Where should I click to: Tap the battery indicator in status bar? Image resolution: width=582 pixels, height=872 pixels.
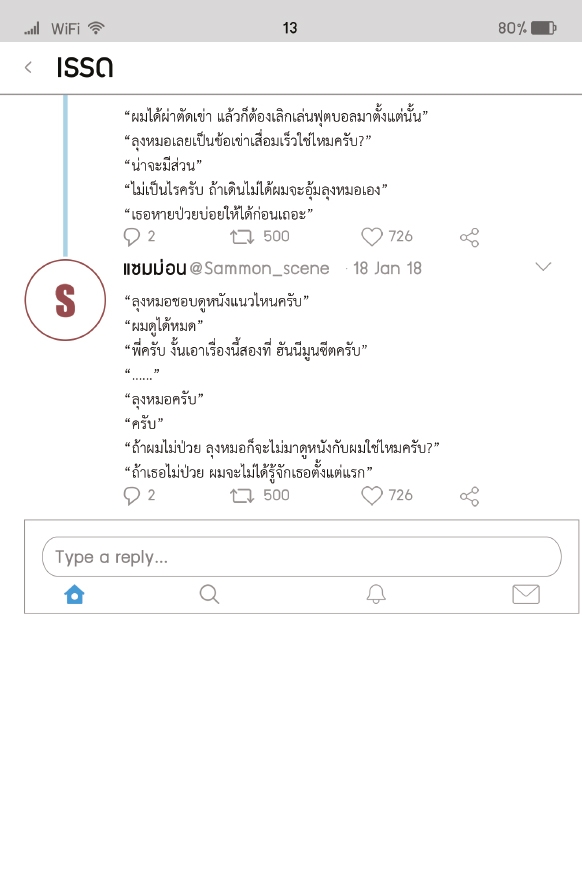tap(543, 28)
